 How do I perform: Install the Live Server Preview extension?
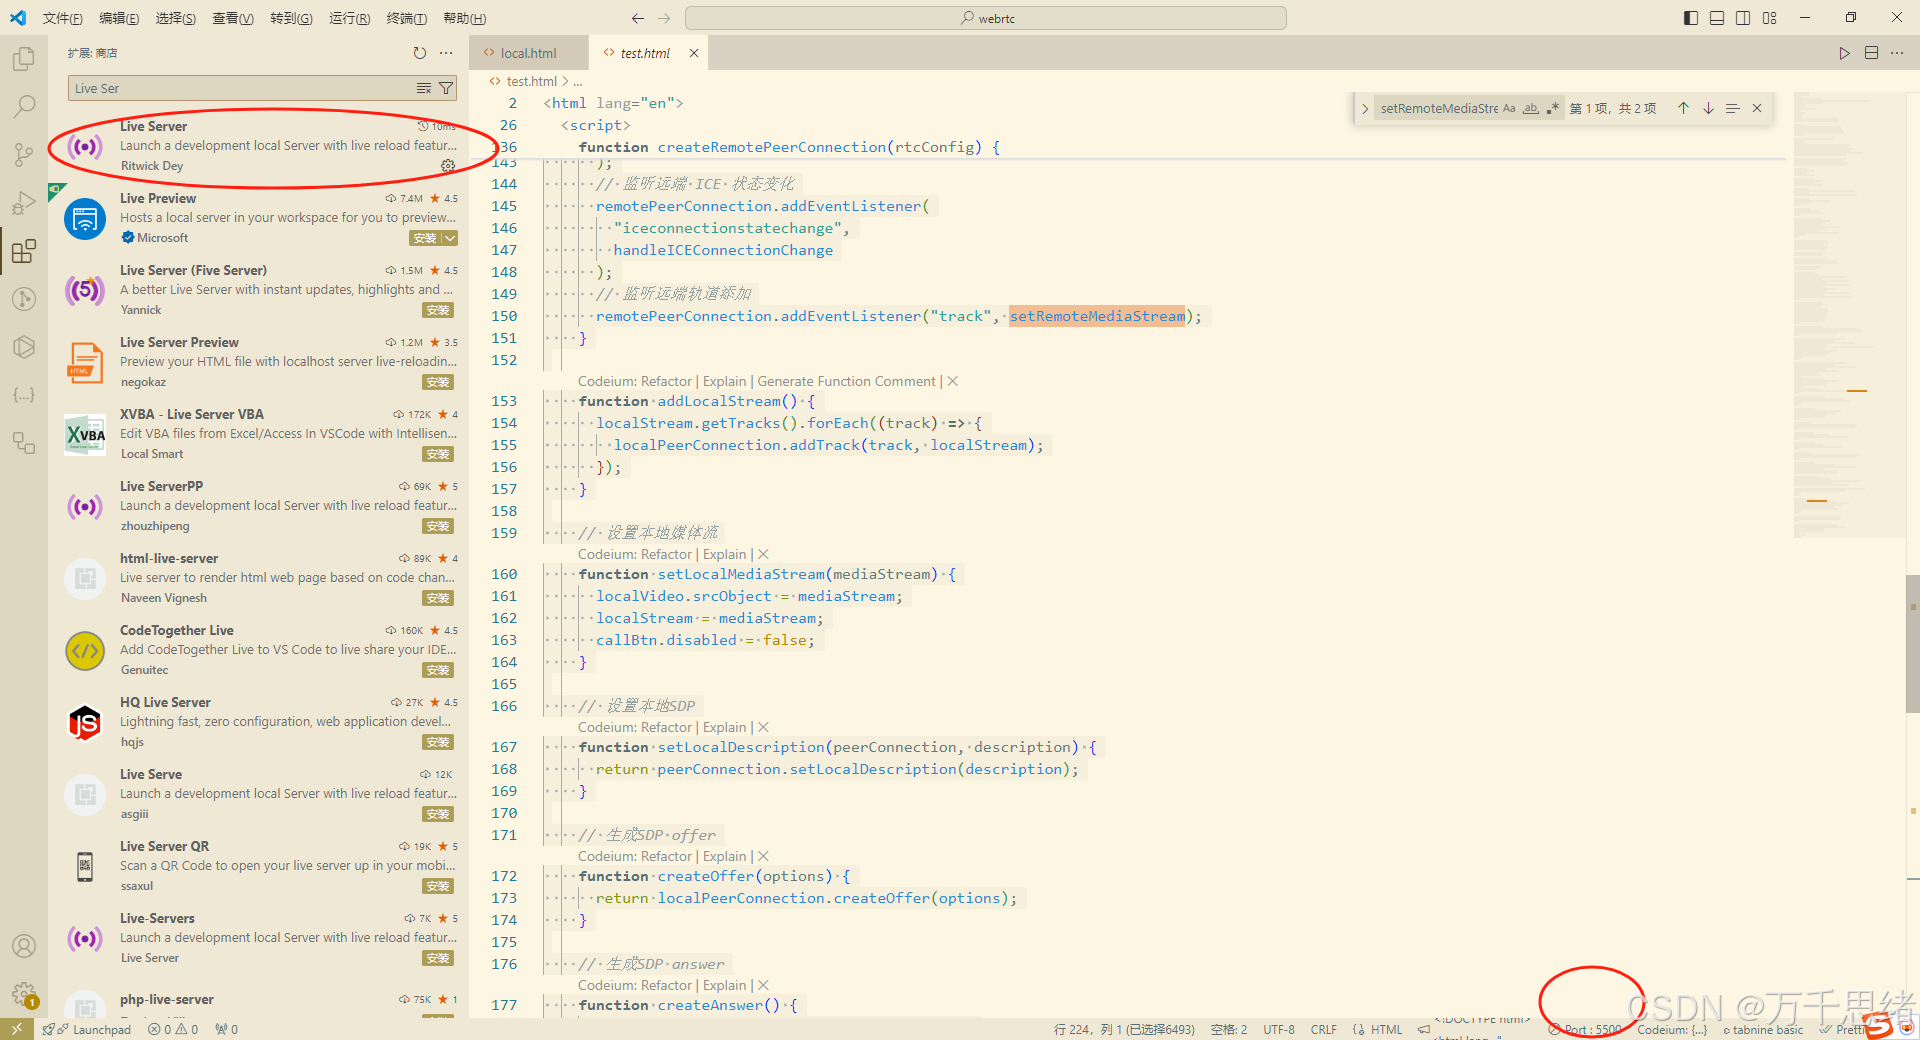tap(438, 382)
